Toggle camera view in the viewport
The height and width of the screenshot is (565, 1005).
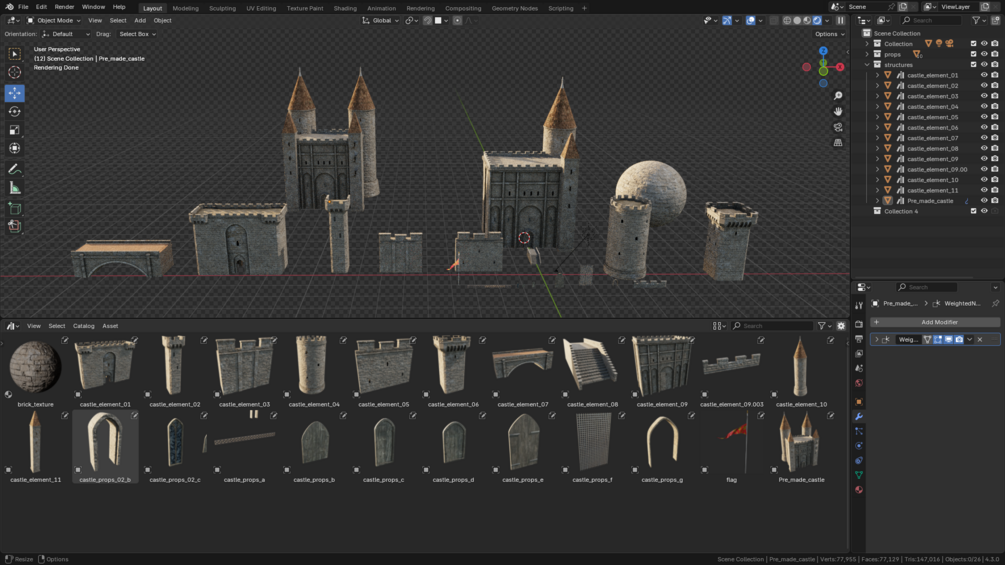pyautogui.click(x=838, y=127)
